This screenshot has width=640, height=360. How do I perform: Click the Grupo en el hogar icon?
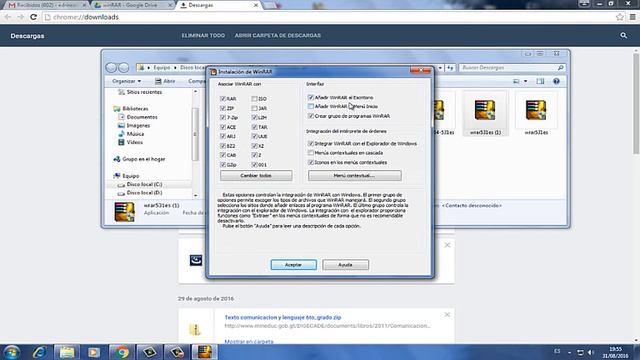pyautogui.click(x=117, y=159)
